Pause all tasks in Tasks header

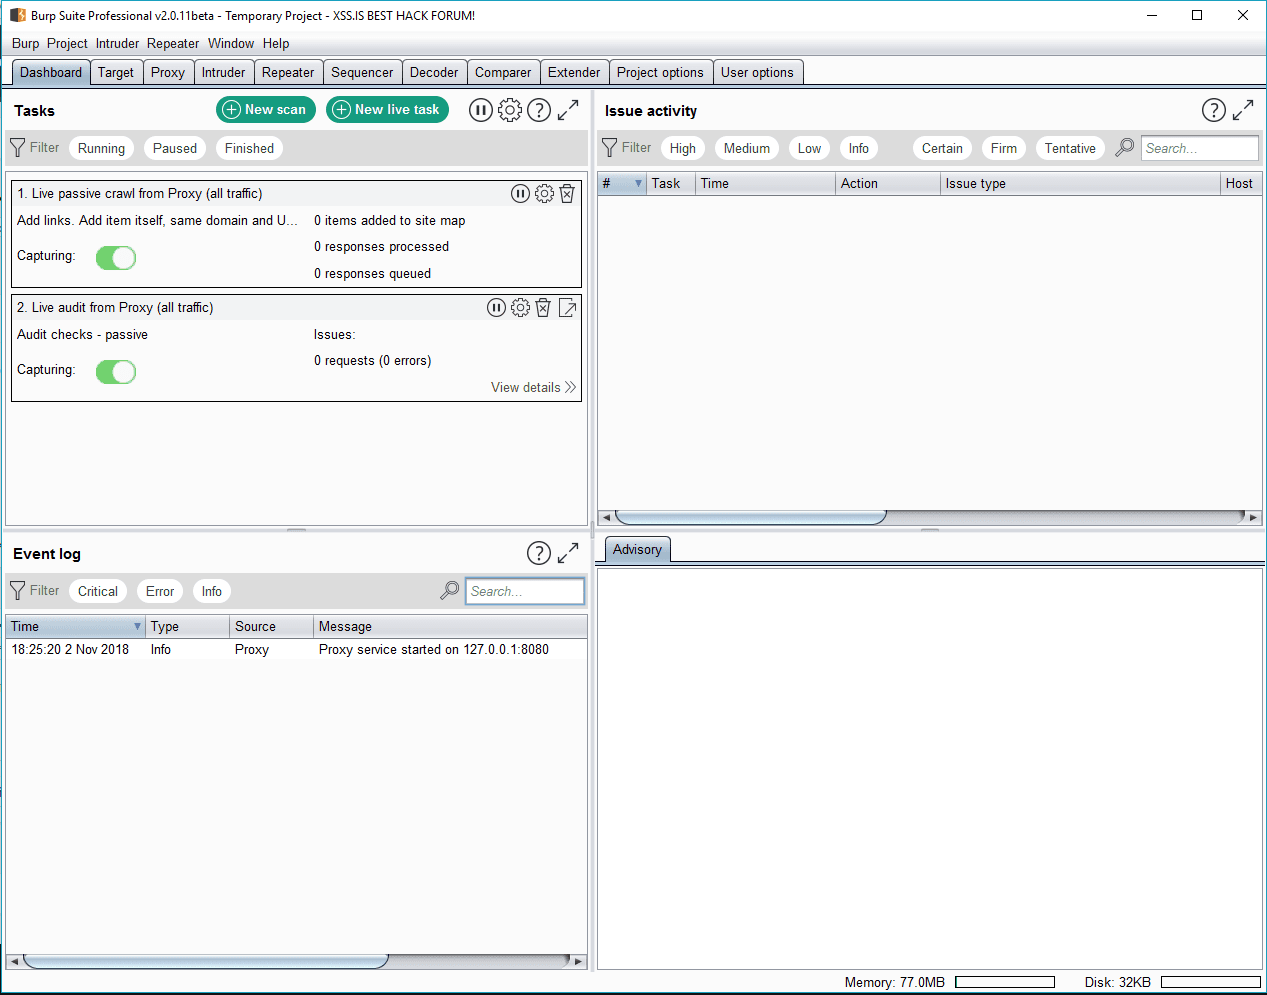point(481,110)
